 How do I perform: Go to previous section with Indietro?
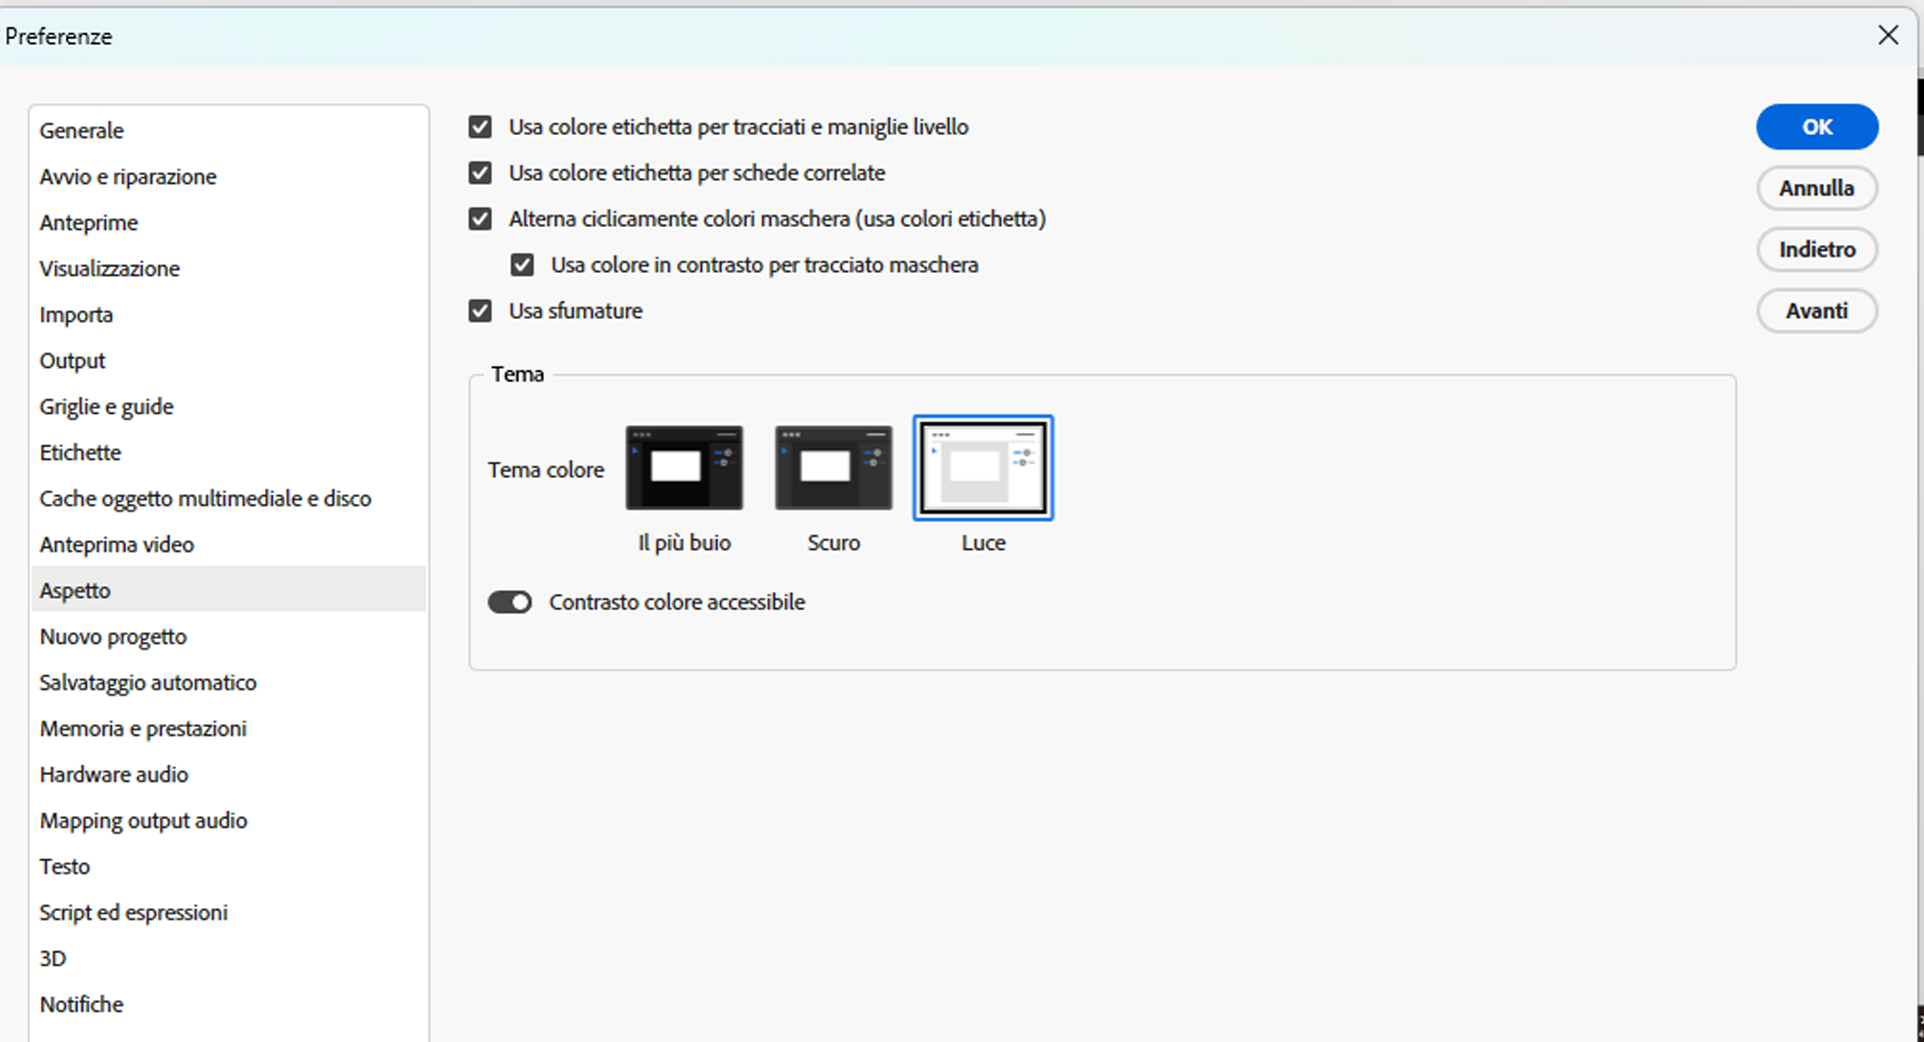click(x=1817, y=249)
